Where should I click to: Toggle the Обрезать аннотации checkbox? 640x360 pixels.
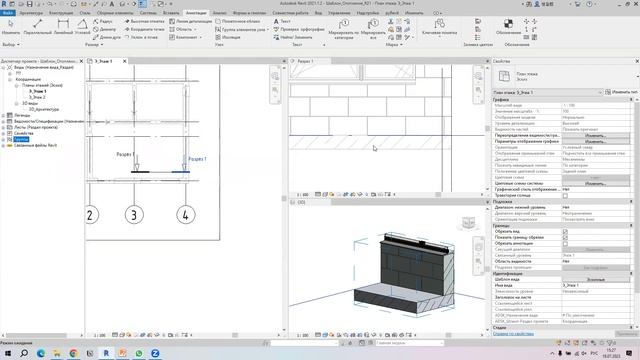coord(565,244)
